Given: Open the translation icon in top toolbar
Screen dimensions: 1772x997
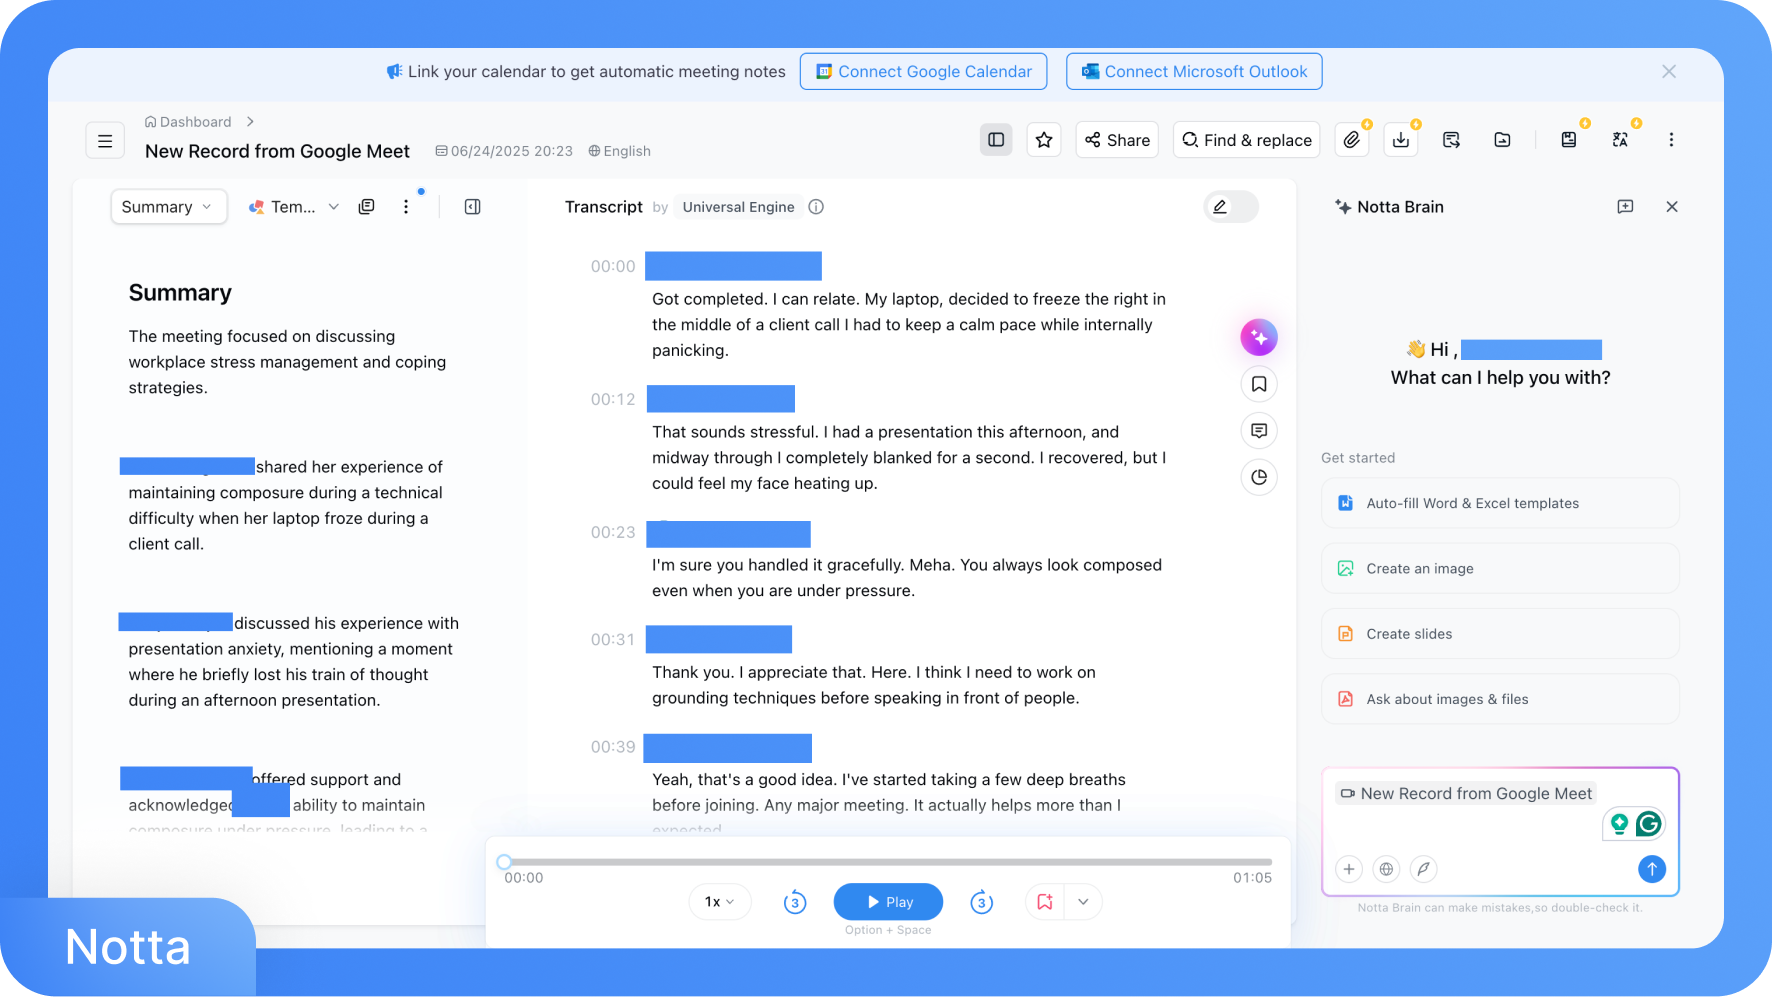Looking at the screenshot, I should [x=1620, y=139].
